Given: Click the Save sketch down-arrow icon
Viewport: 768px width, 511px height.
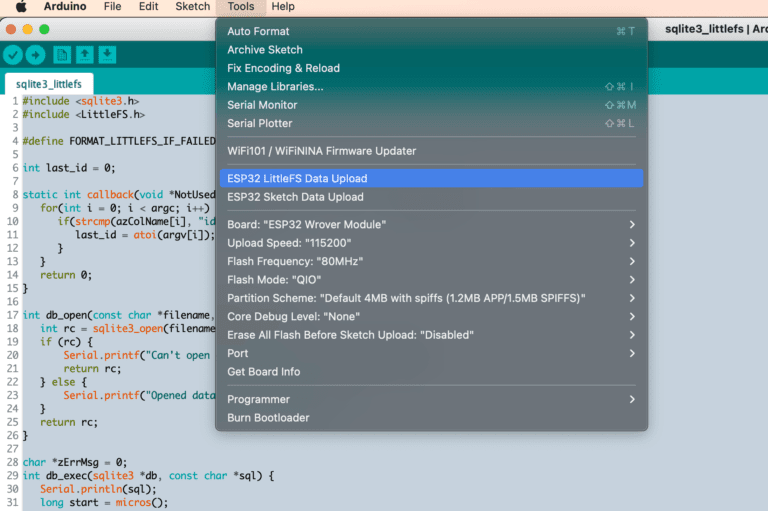Looking at the screenshot, I should coord(107,56).
